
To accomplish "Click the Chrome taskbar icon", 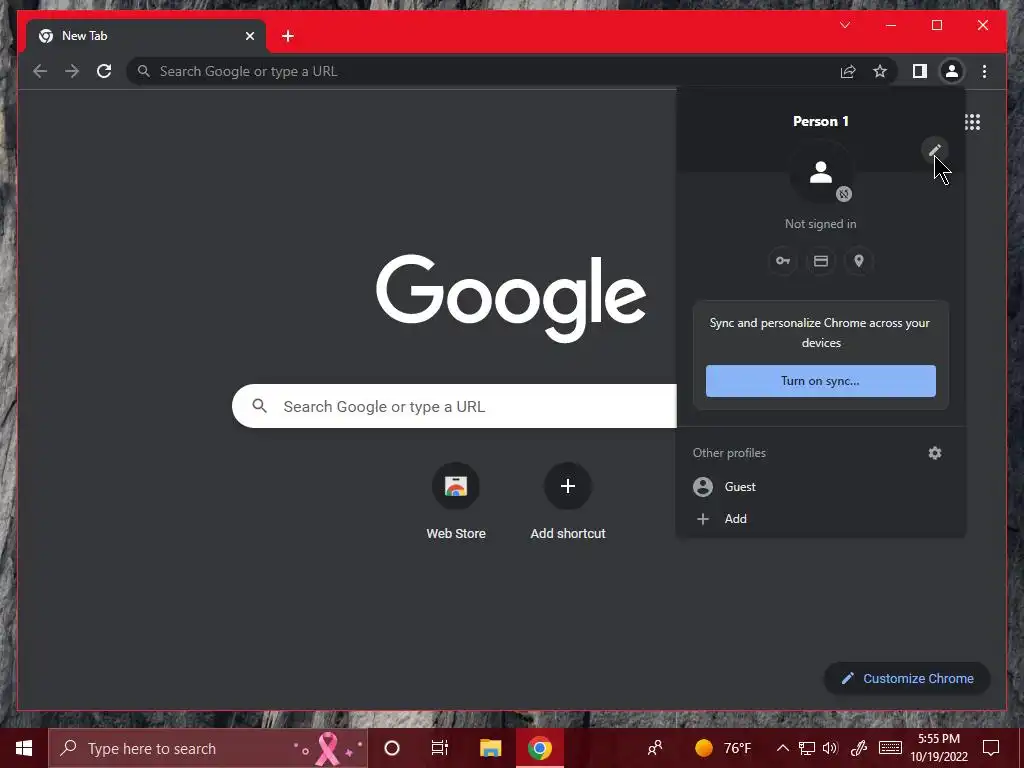I will pos(540,748).
